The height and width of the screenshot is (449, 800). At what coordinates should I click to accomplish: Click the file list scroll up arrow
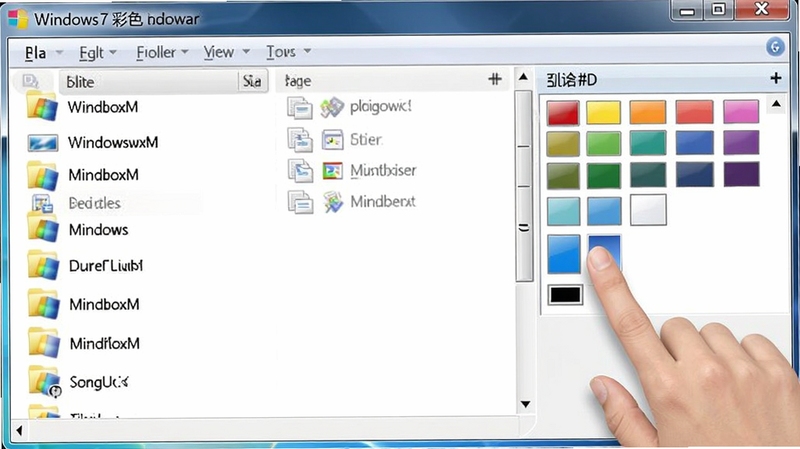click(523, 77)
